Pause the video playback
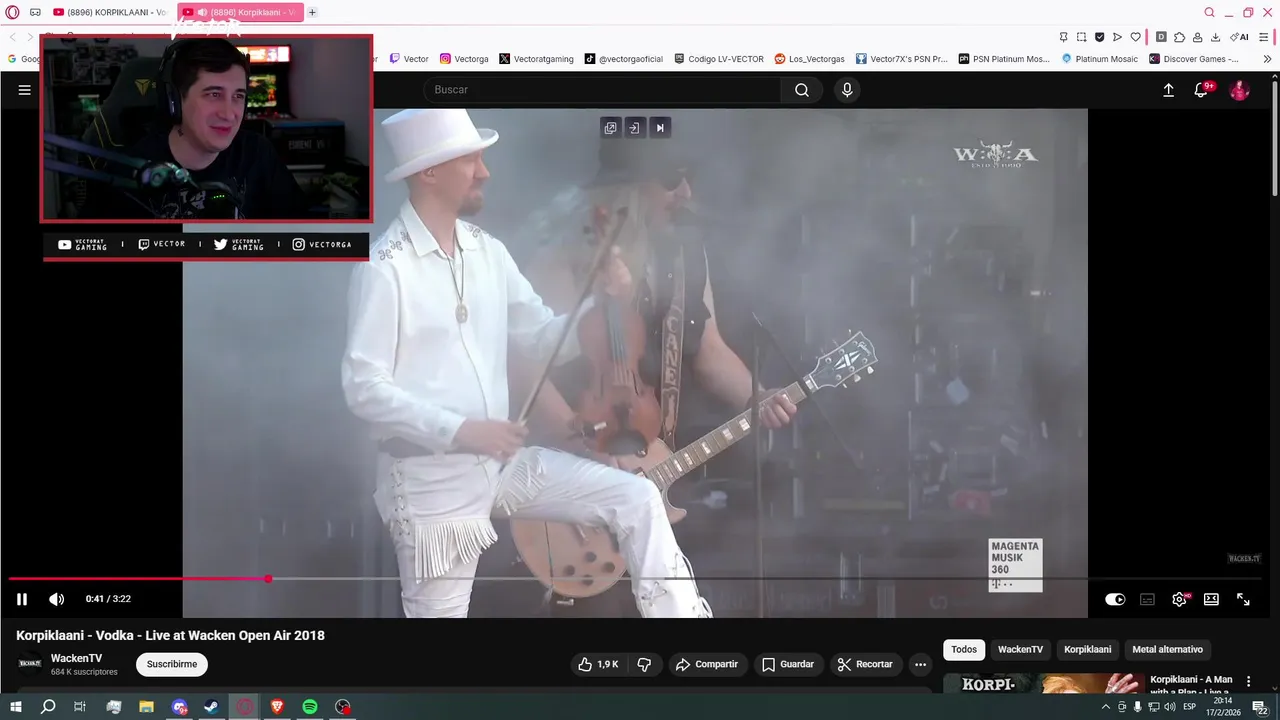1280x720 pixels. 22,599
